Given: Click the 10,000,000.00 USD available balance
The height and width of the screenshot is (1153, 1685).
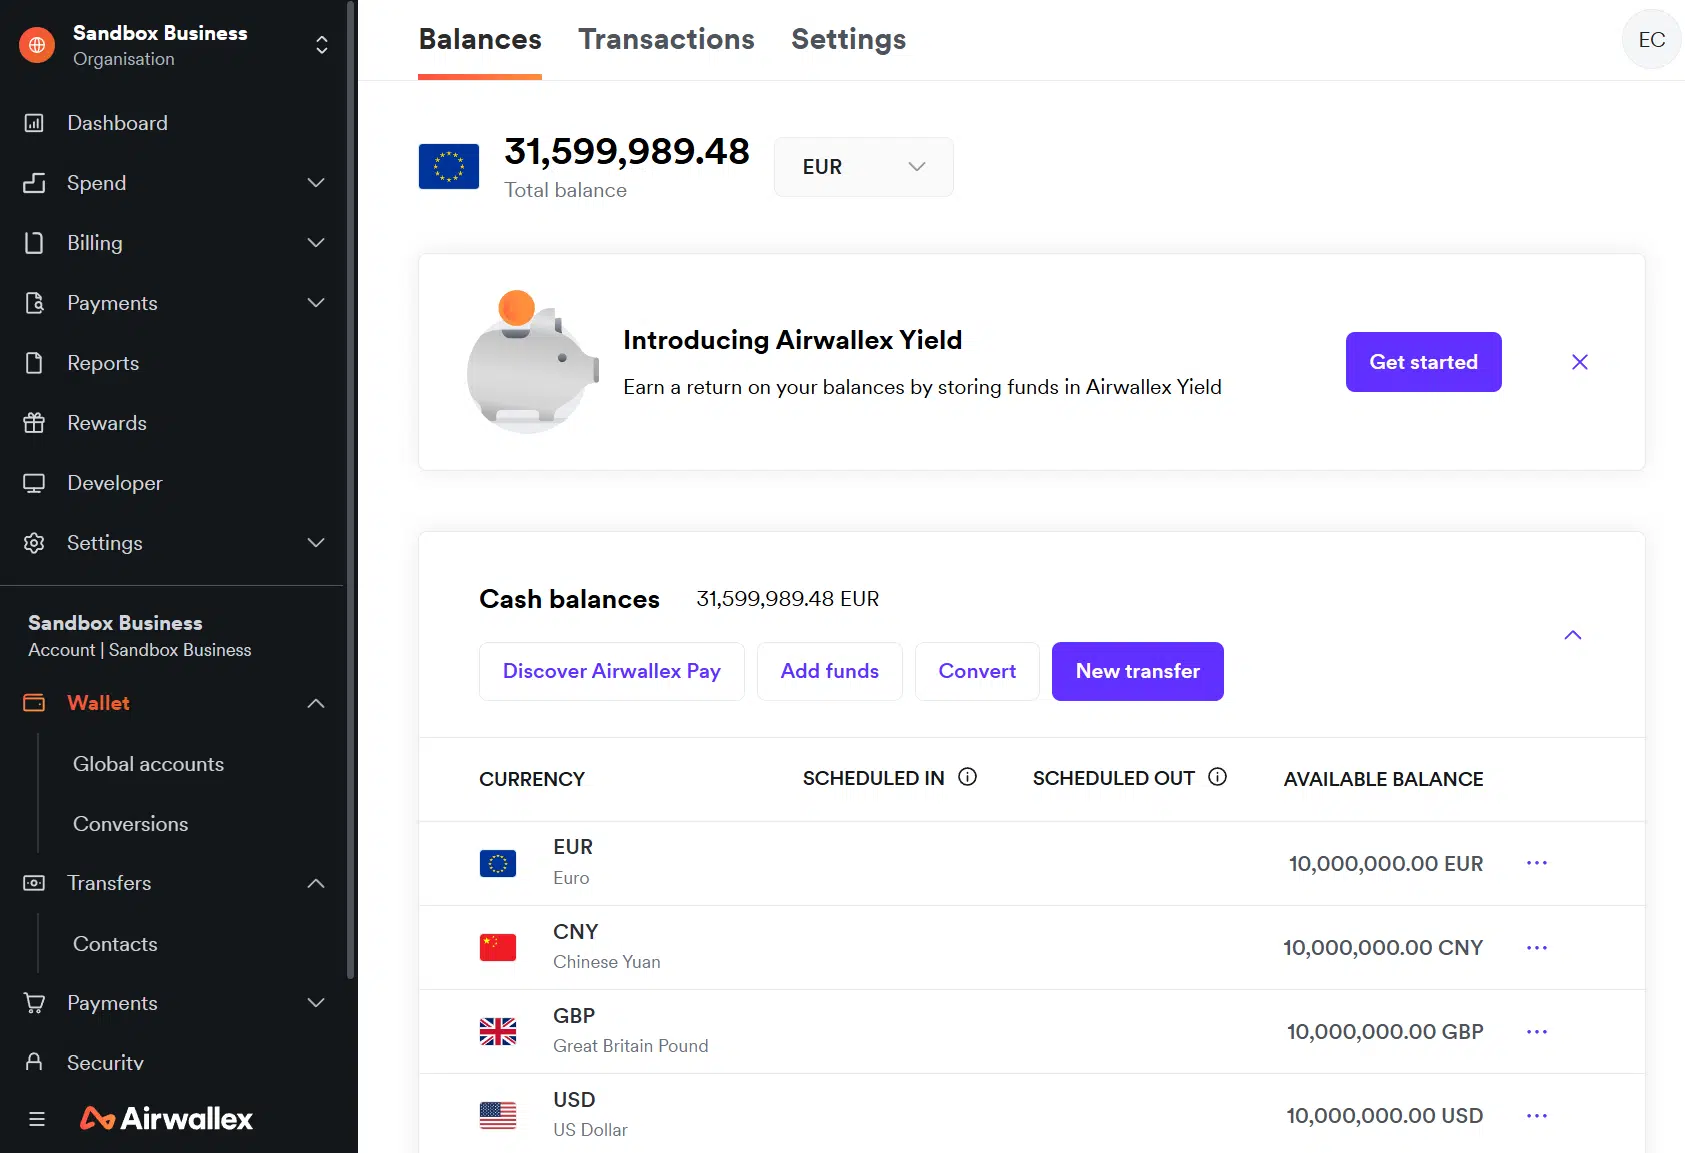Looking at the screenshot, I should point(1385,1116).
